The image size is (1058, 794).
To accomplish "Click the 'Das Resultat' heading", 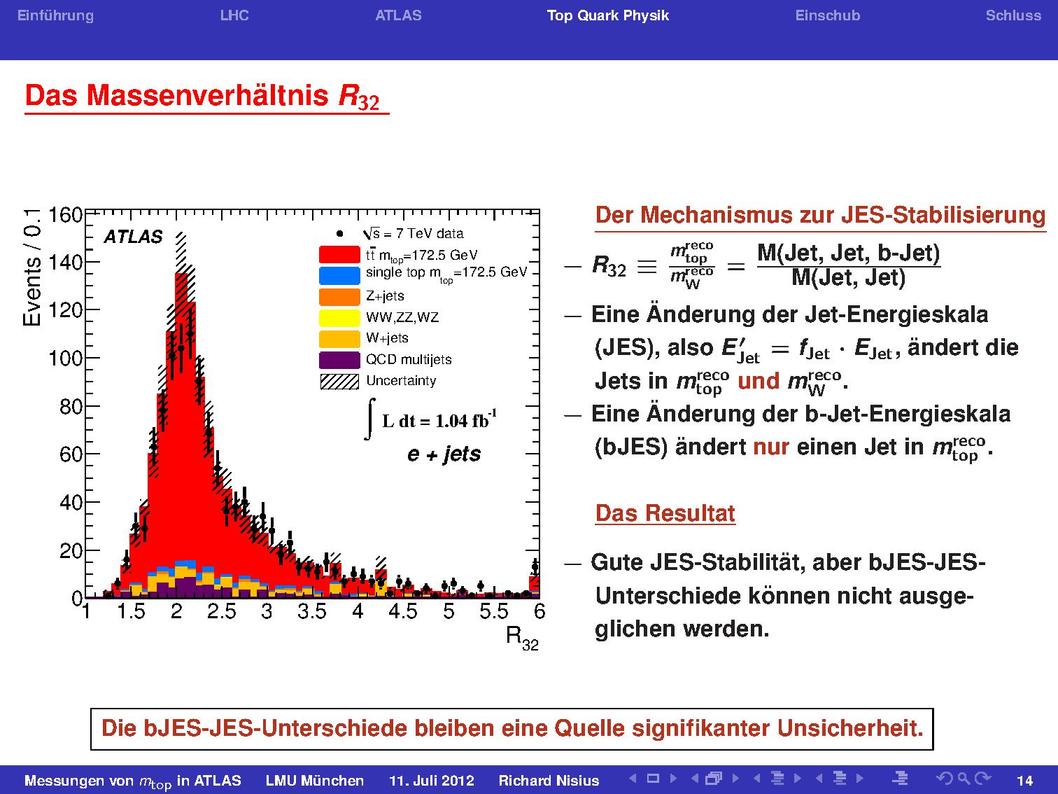I will pyautogui.click(x=665, y=513).
